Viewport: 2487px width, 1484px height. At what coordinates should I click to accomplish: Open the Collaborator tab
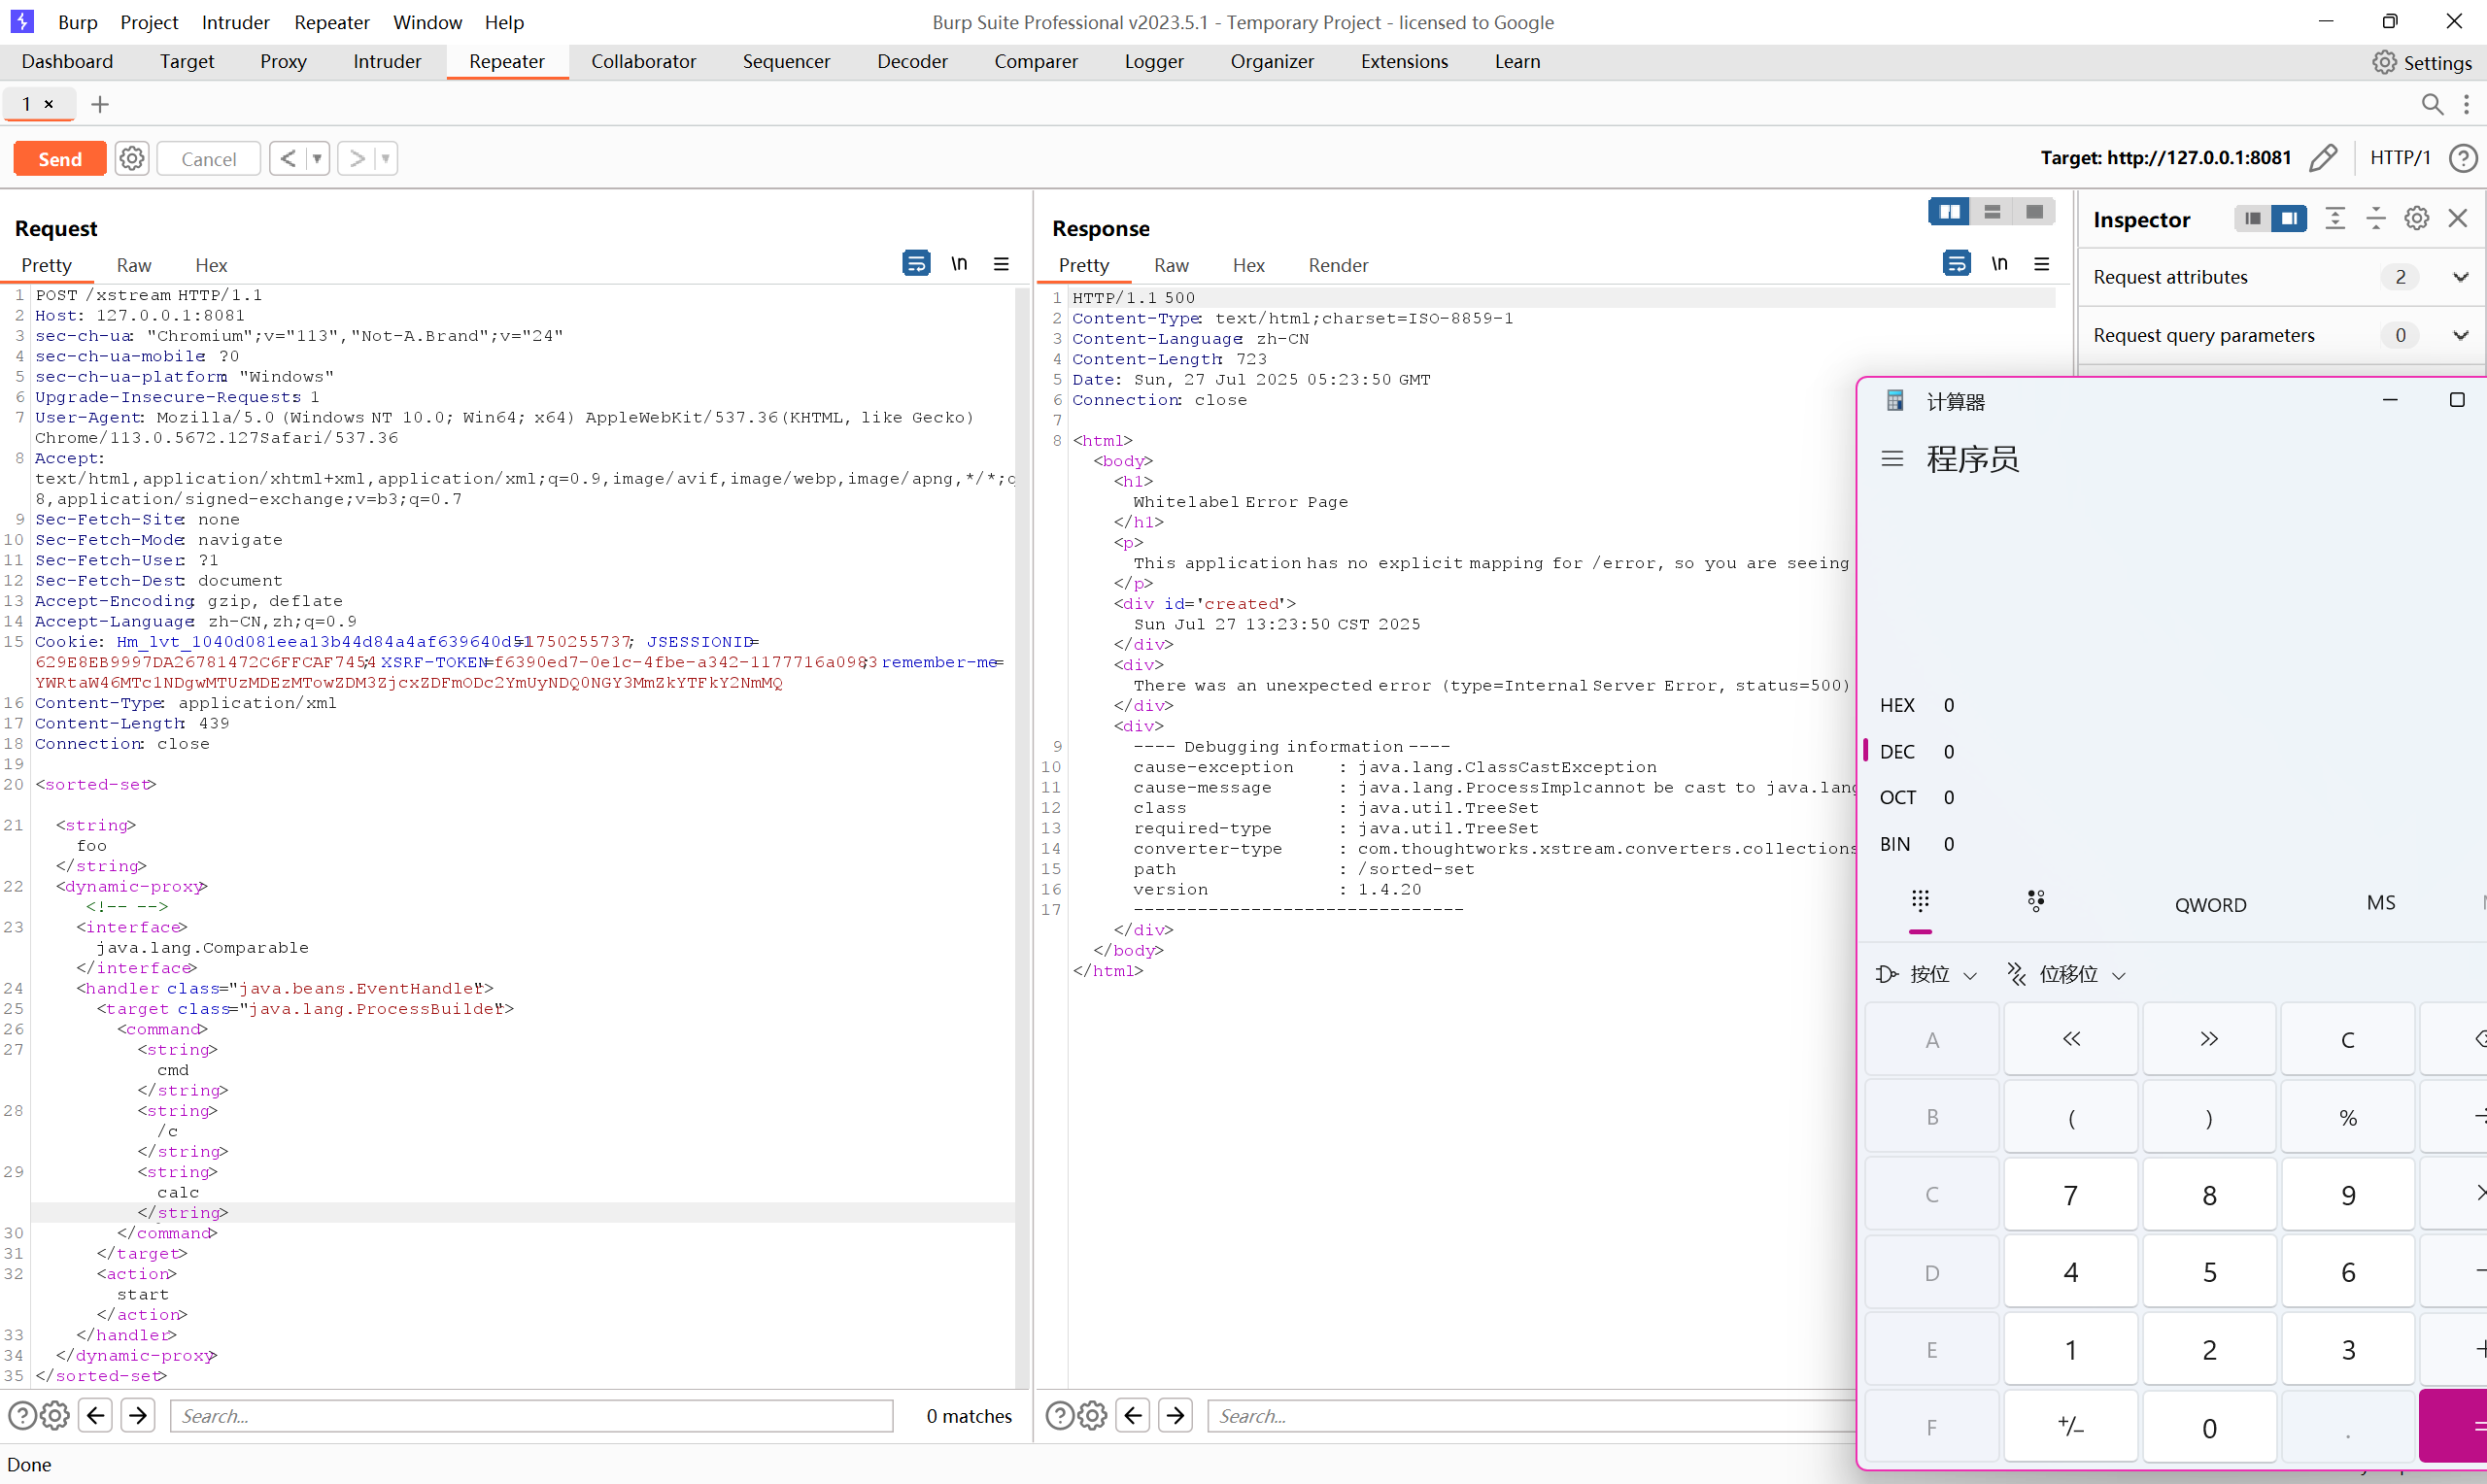click(x=643, y=61)
